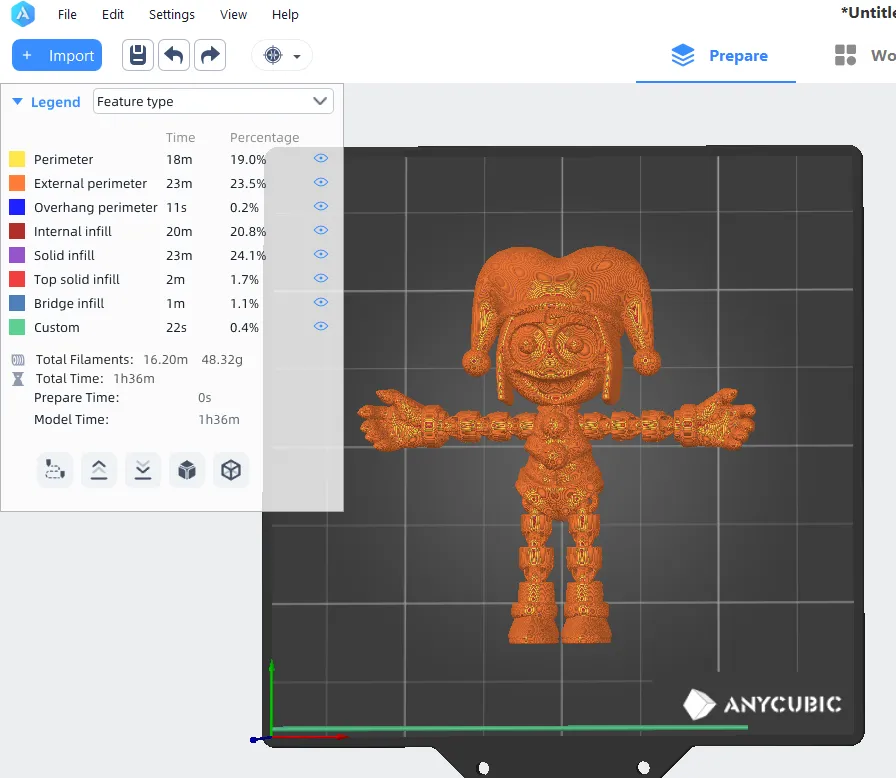Click the Model Time 1h36m value
Screen dimensions: 896x778
pos(219,419)
